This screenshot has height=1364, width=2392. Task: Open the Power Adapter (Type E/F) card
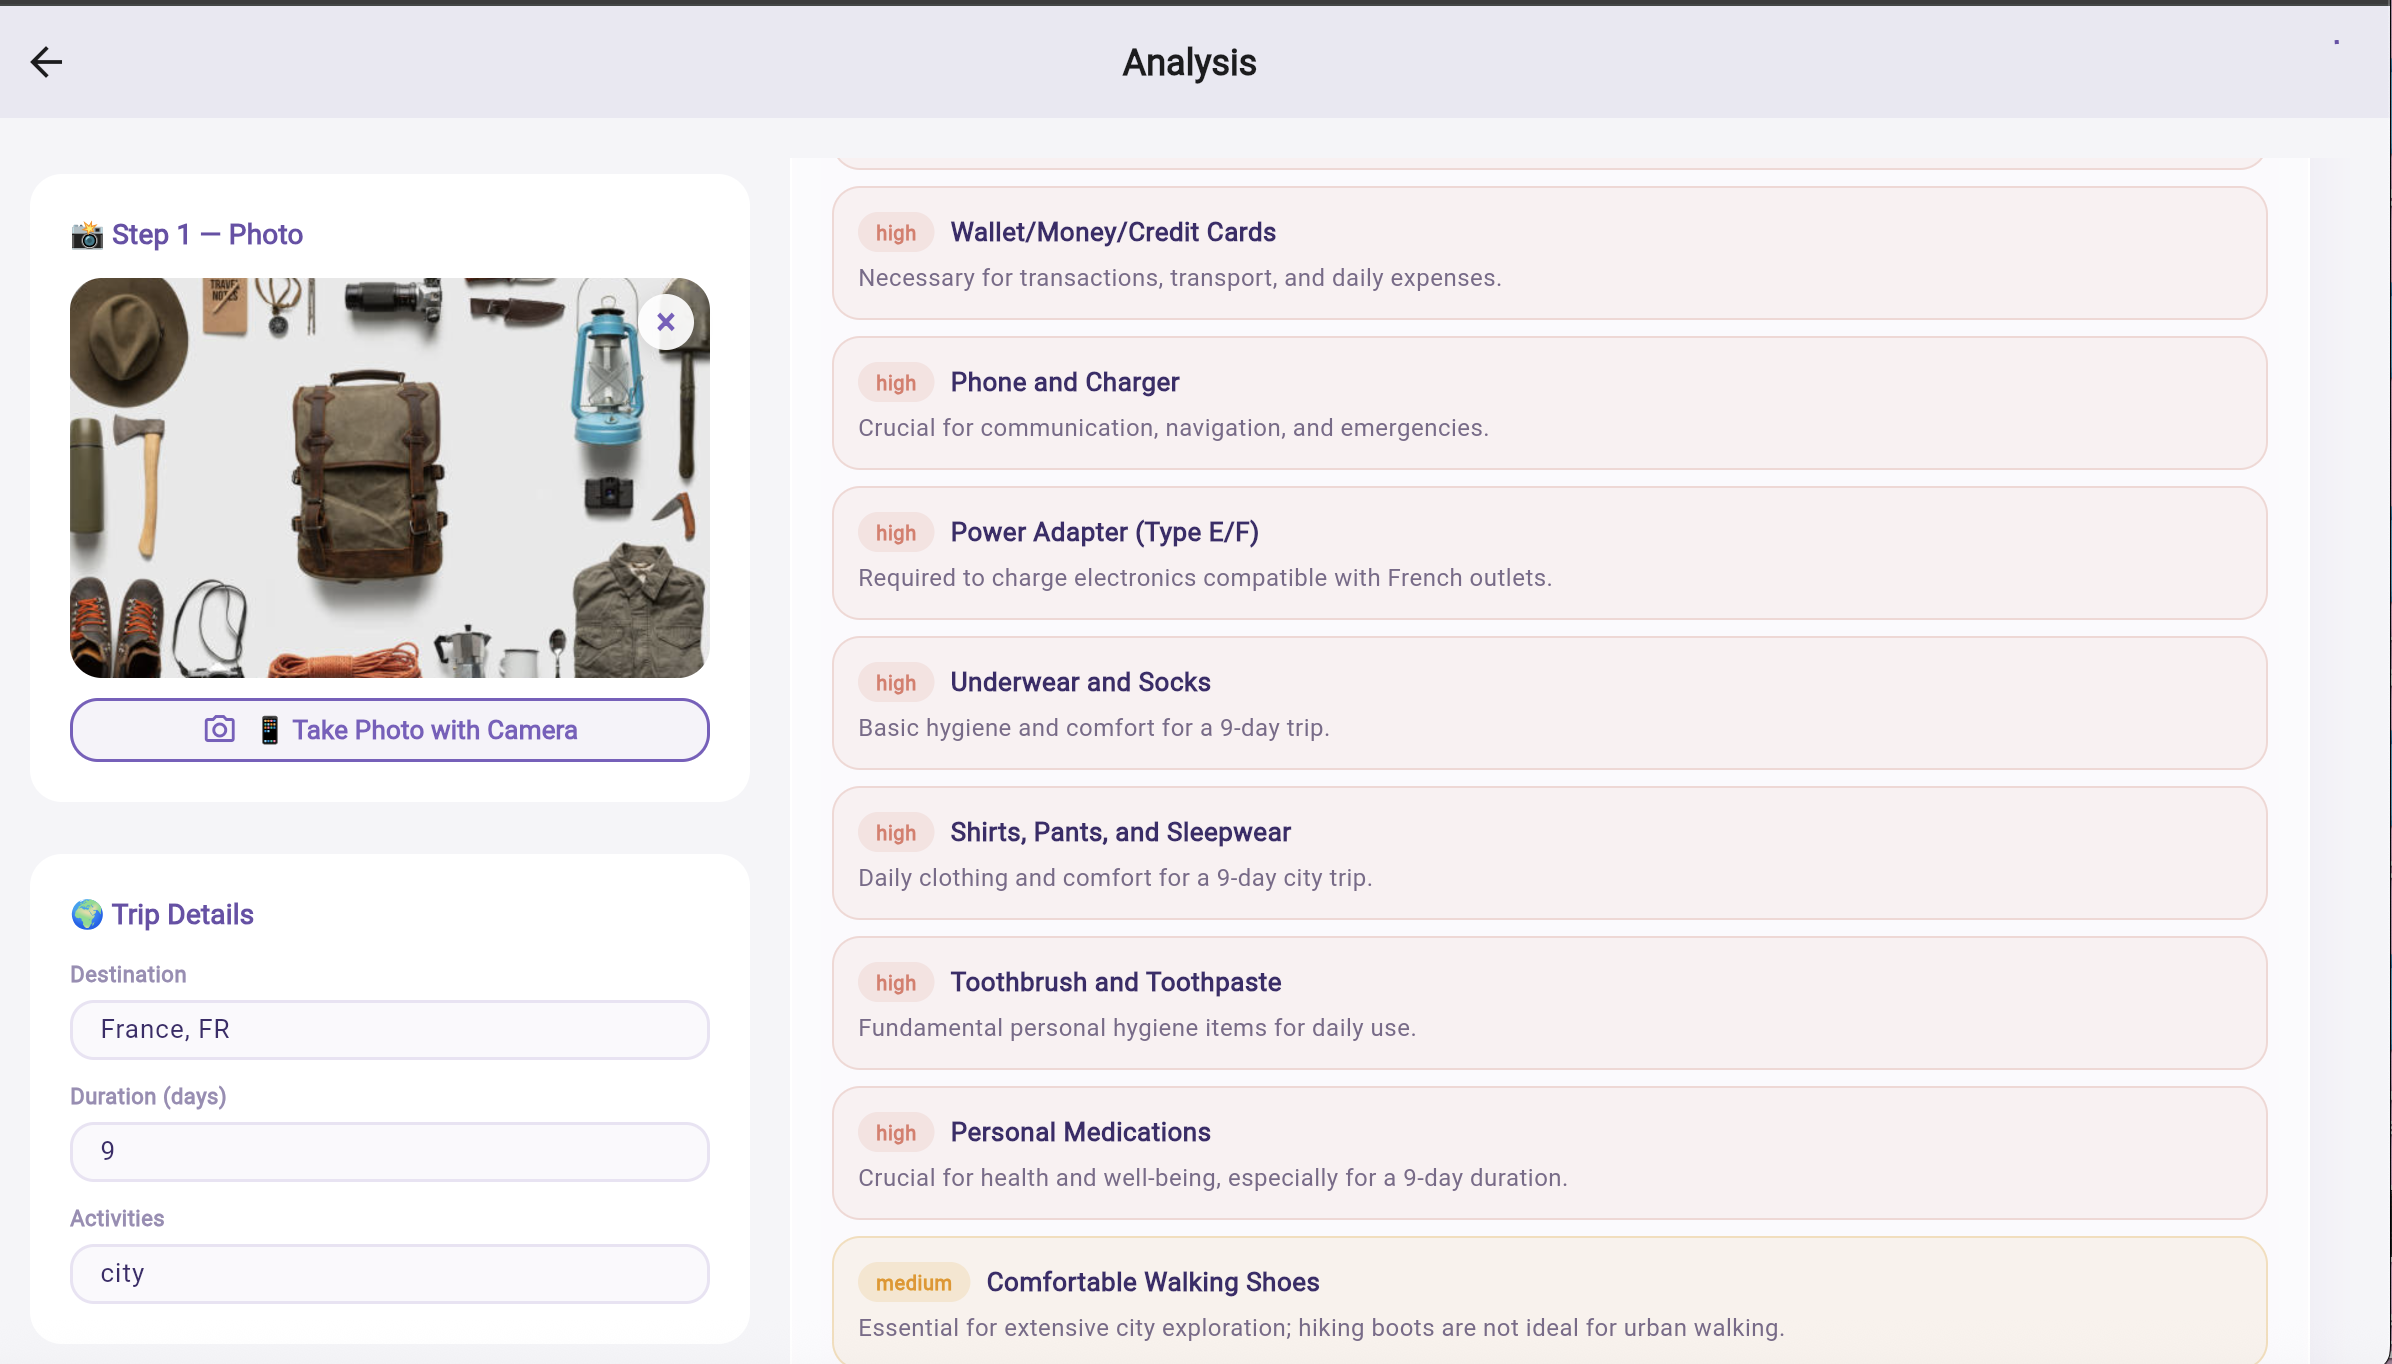coord(1548,553)
